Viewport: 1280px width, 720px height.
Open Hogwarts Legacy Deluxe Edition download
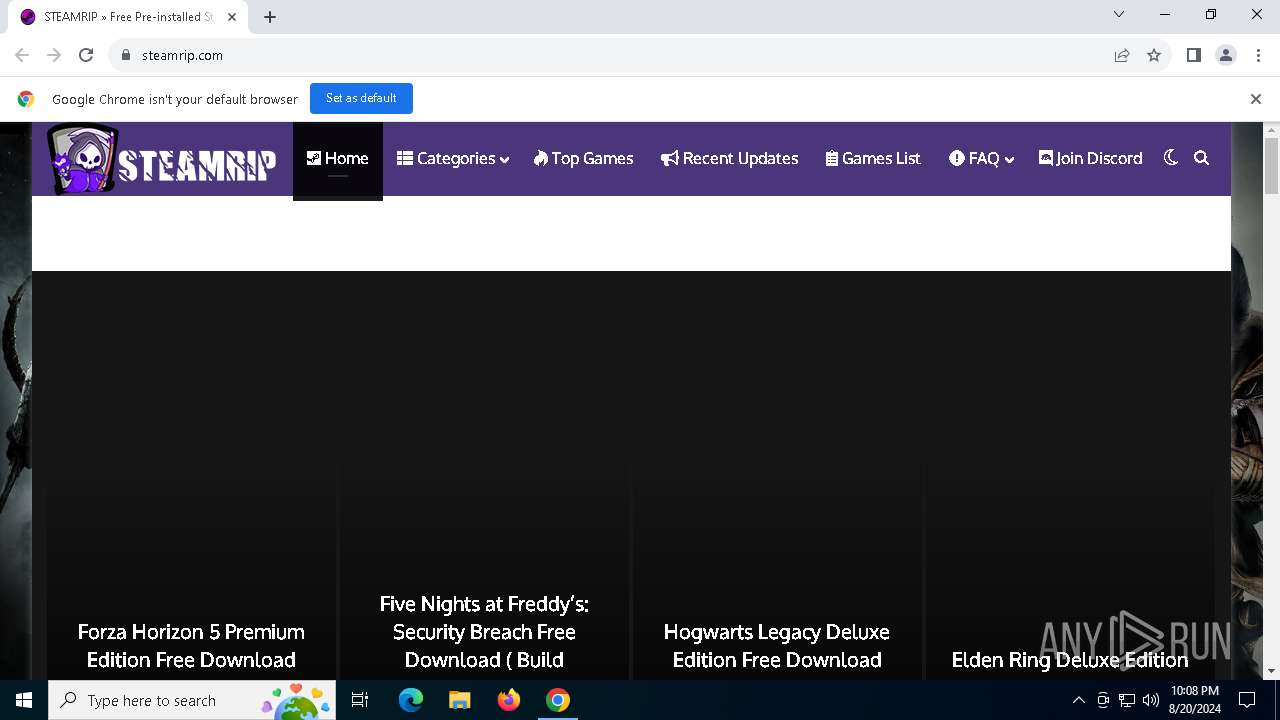pos(777,646)
